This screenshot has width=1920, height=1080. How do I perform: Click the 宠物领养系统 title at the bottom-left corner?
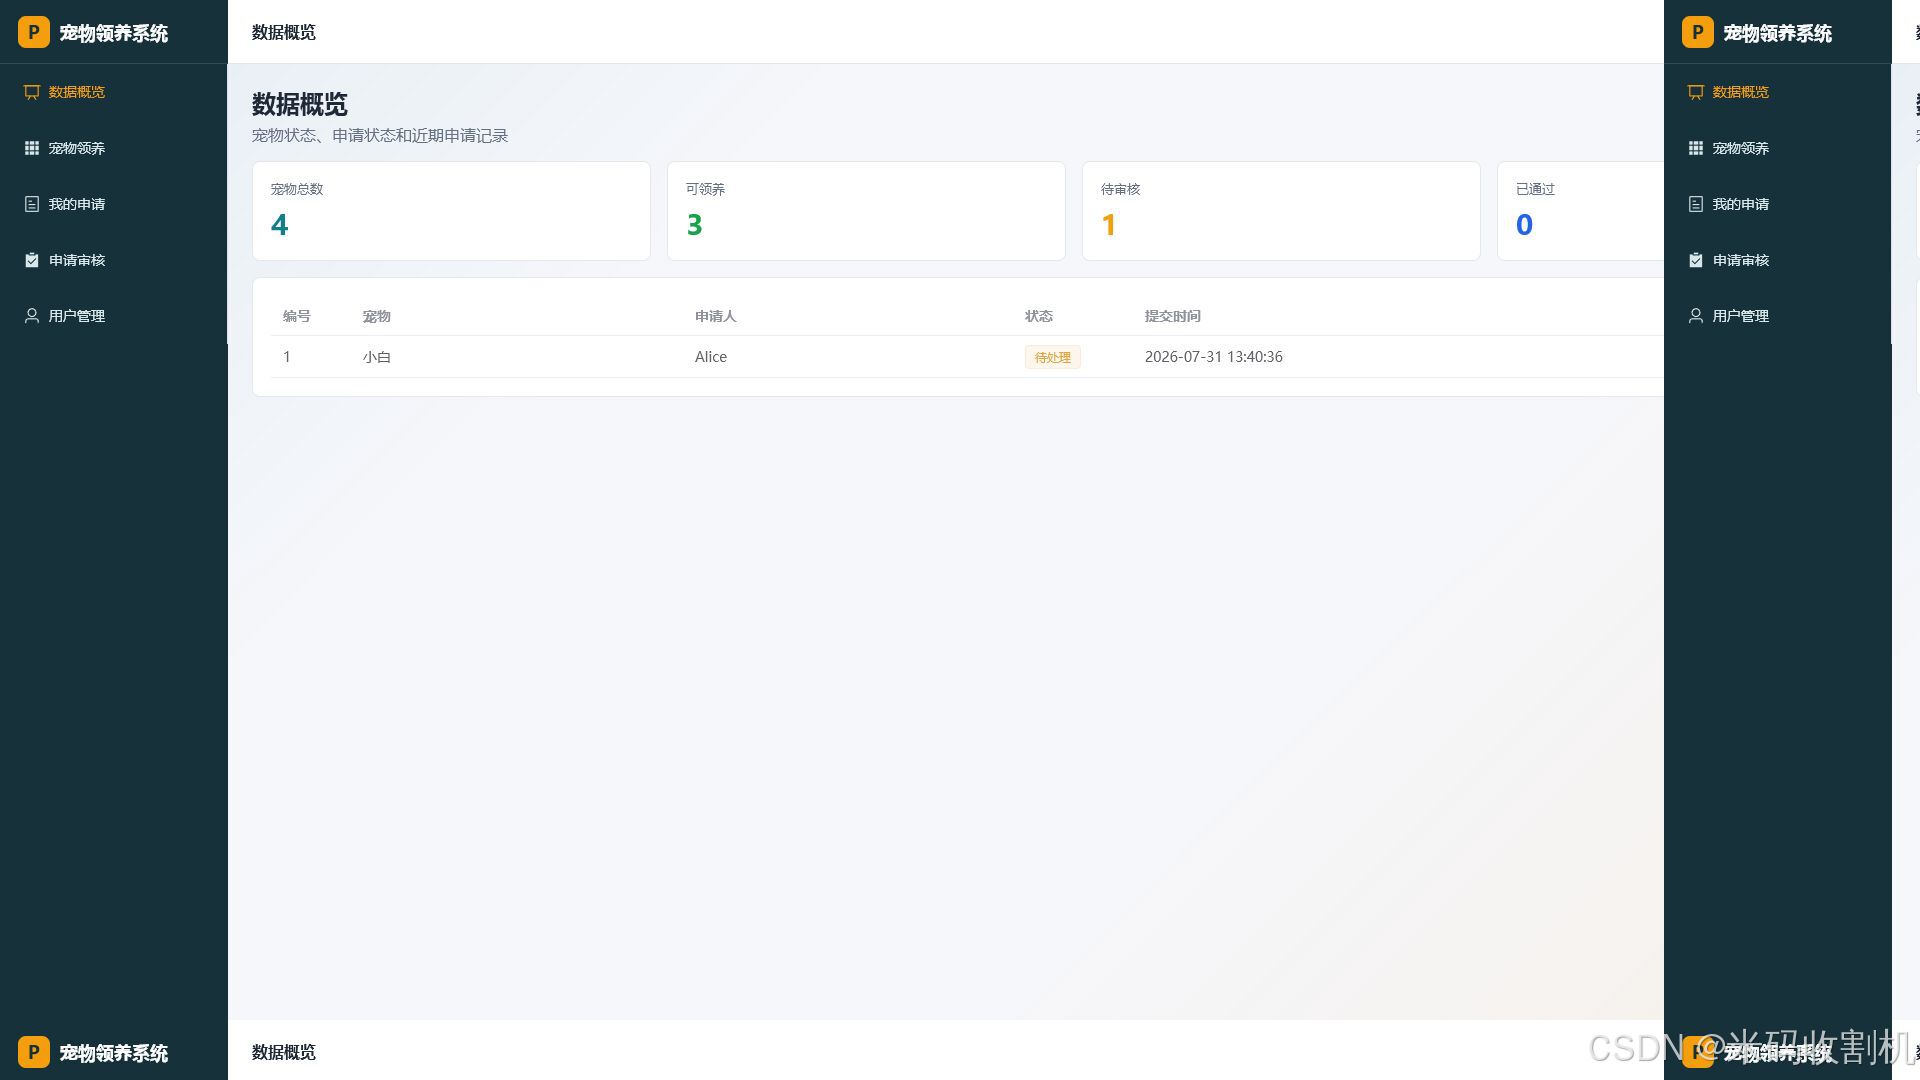point(114,1053)
